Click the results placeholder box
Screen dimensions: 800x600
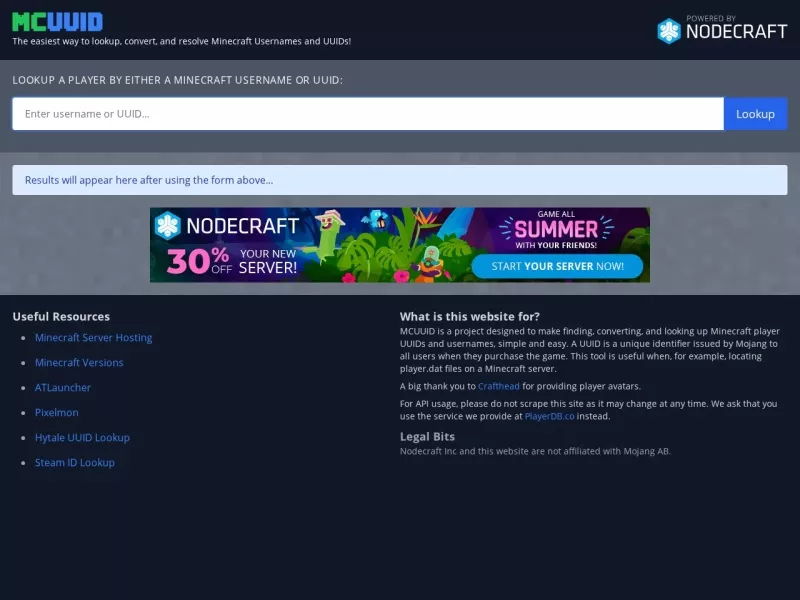[399, 180]
